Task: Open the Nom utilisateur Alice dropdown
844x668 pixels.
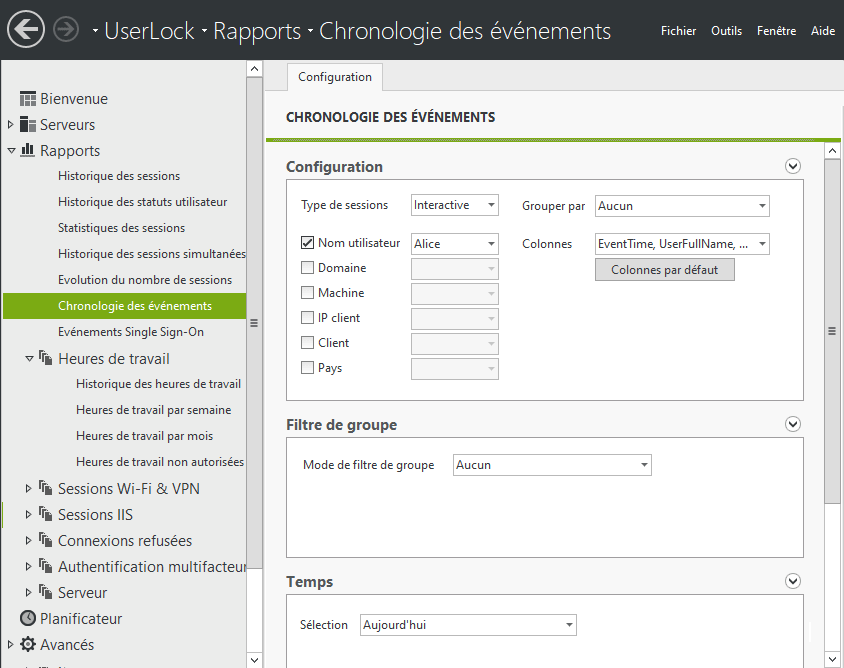Action: (x=455, y=244)
